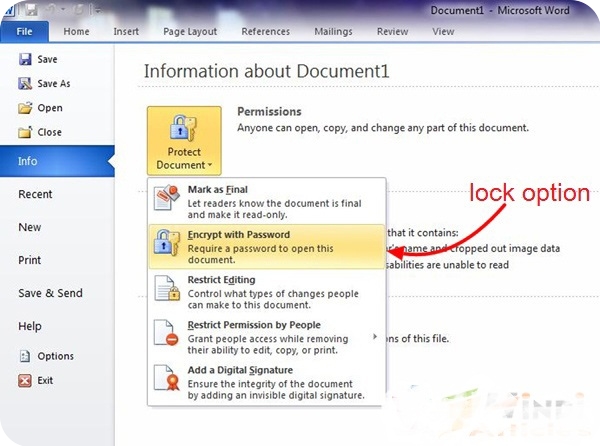Screen dimensions: 600x446
Task: Click the lock and key icon in Protect Document
Action: point(183,128)
